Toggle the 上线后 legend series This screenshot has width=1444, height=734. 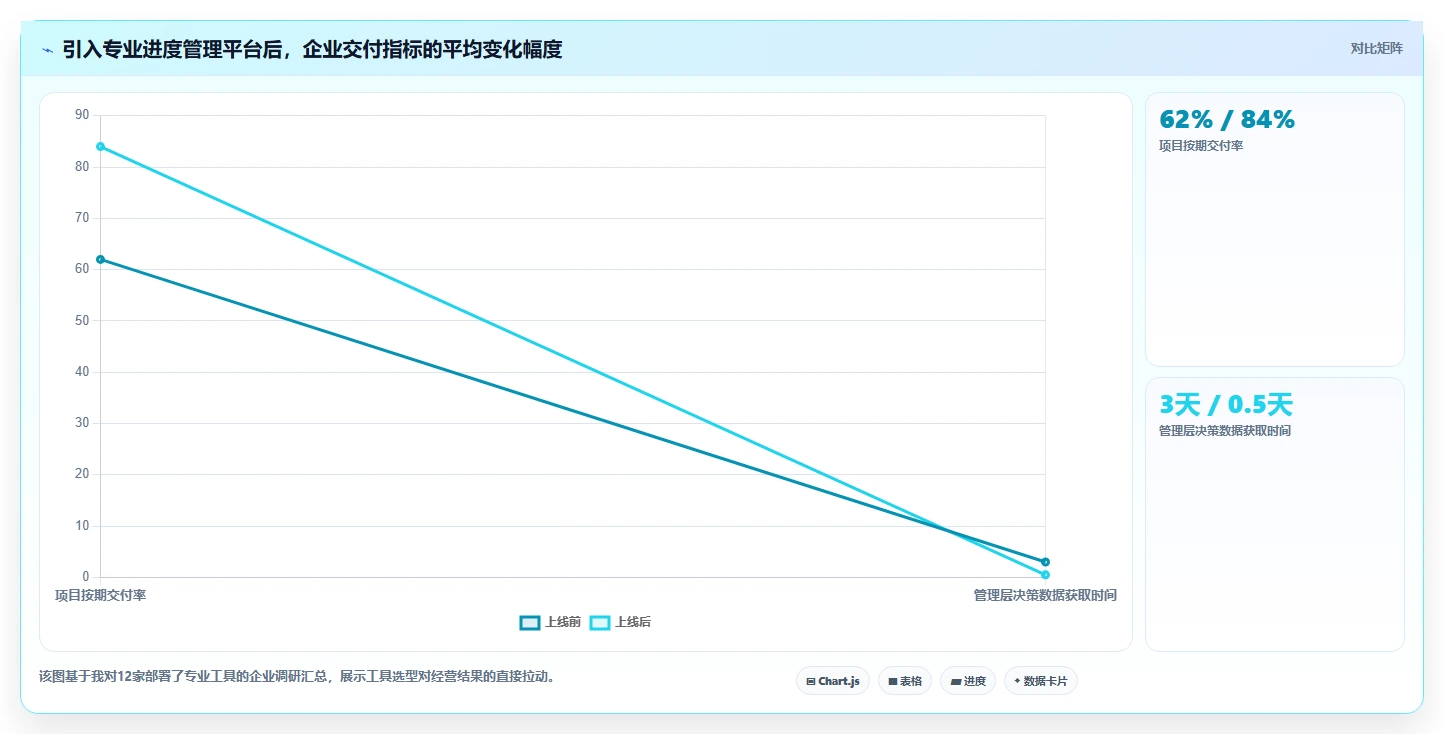(620, 622)
